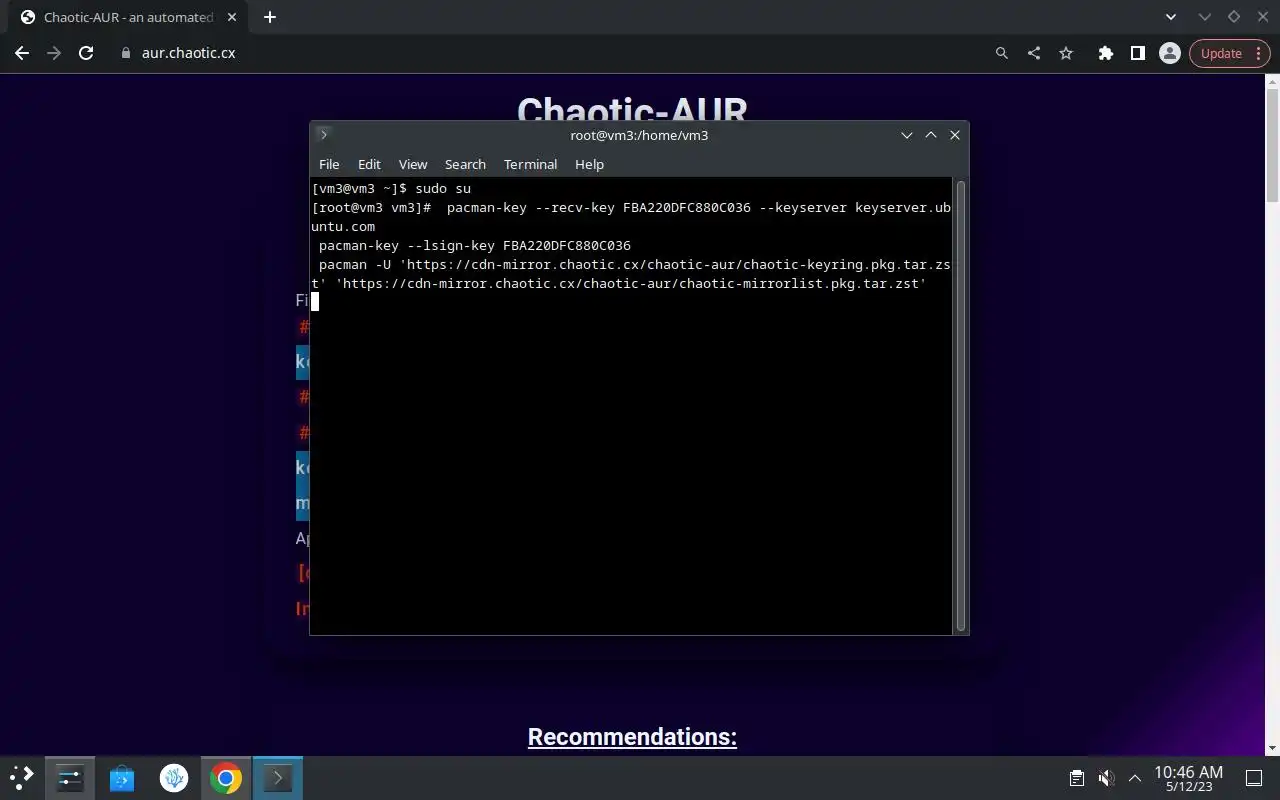Switch to Google Chrome in the taskbar
1280x800 pixels.
click(x=226, y=777)
